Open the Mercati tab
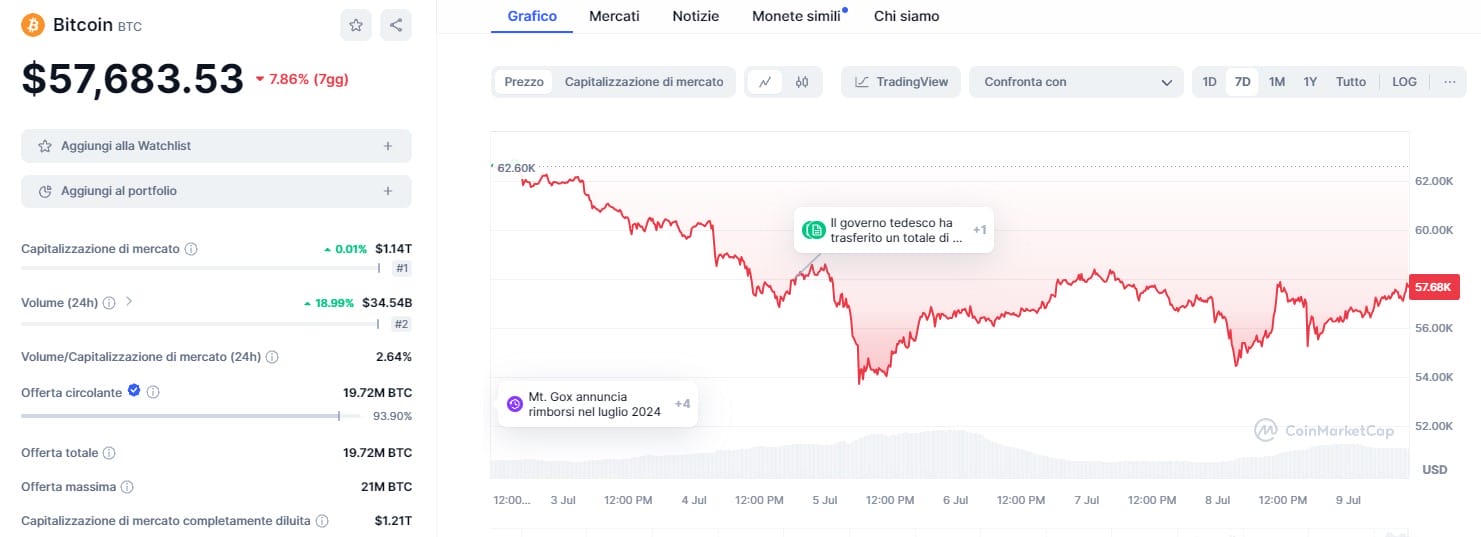Image resolution: width=1481 pixels, height=537 pixels. pos(614,16)
